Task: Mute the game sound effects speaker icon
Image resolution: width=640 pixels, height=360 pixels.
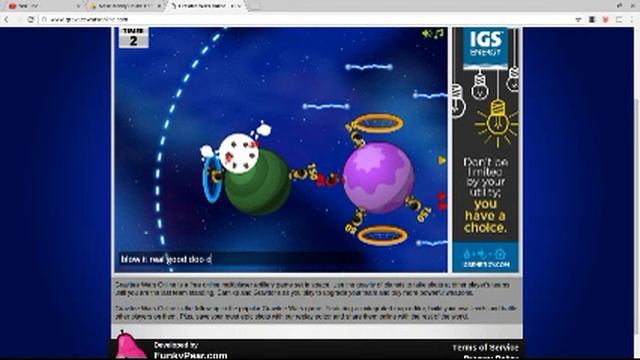Action: click(x=427, y=33)
